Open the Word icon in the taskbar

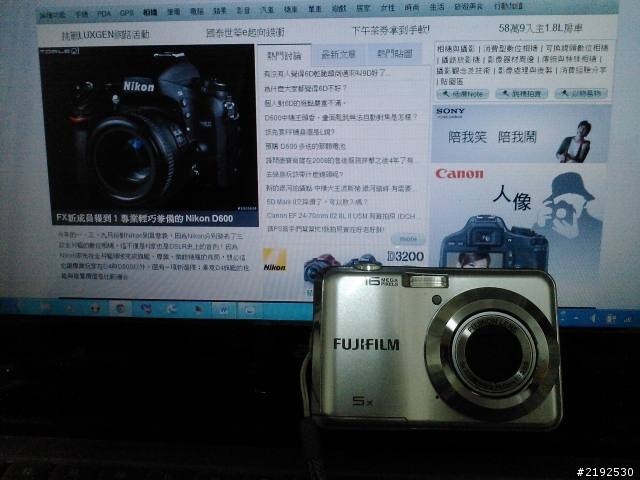223,310
